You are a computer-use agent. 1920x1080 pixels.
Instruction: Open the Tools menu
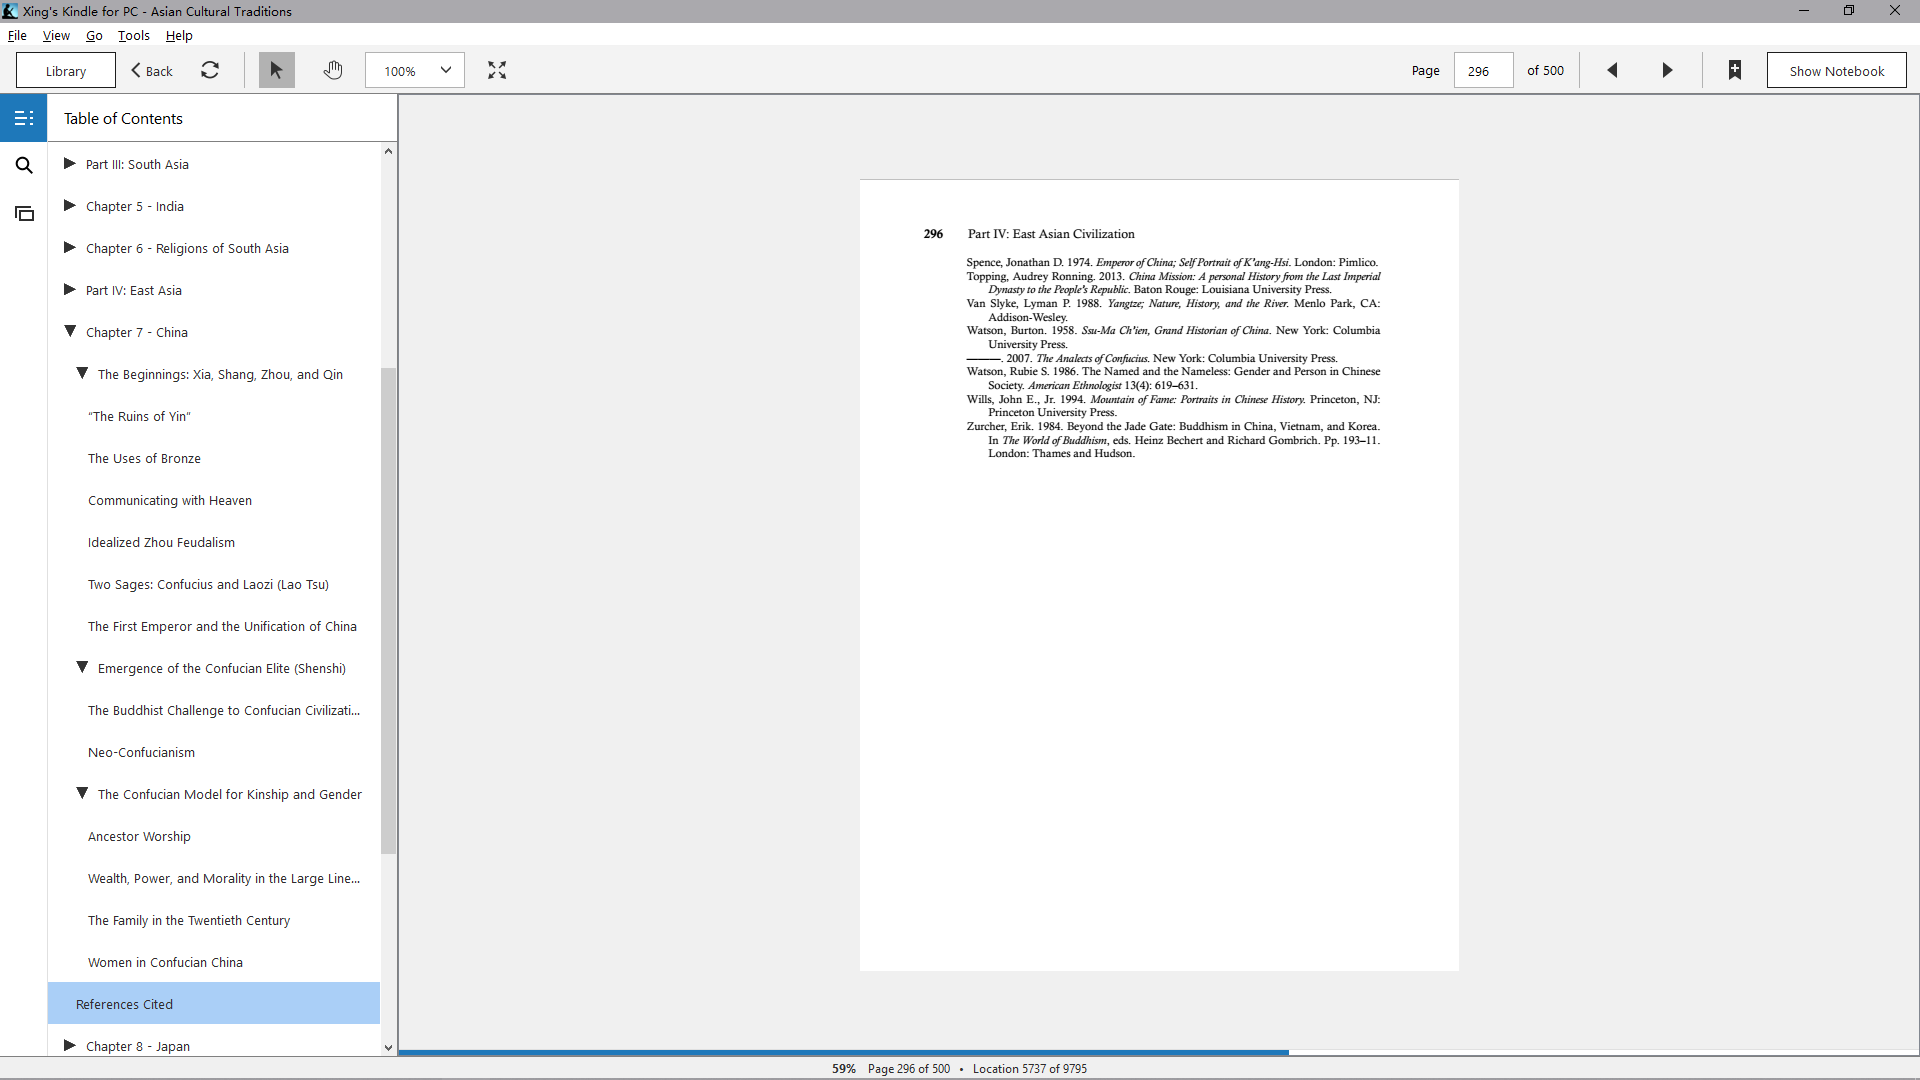(x=134, y=35)
